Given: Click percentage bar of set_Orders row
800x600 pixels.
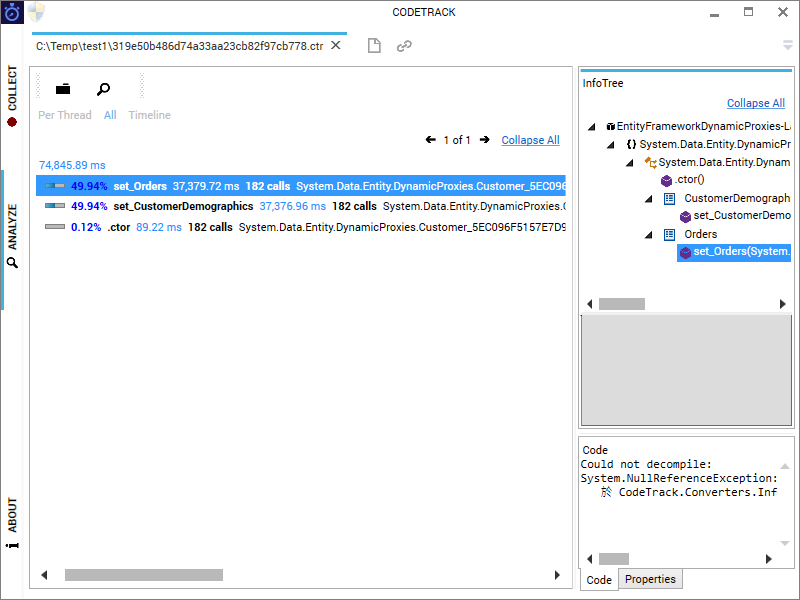Looking at the screenshot, I should point(55,186).
